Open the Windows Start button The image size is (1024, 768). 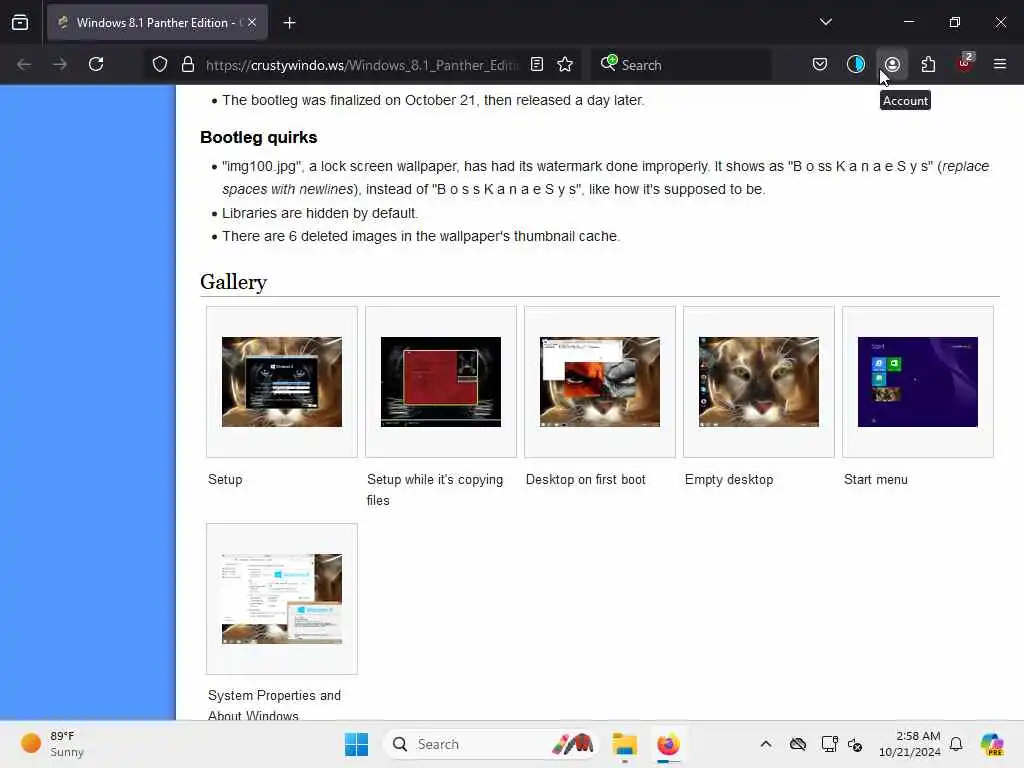pyautogui.click(x=357, y=744)
